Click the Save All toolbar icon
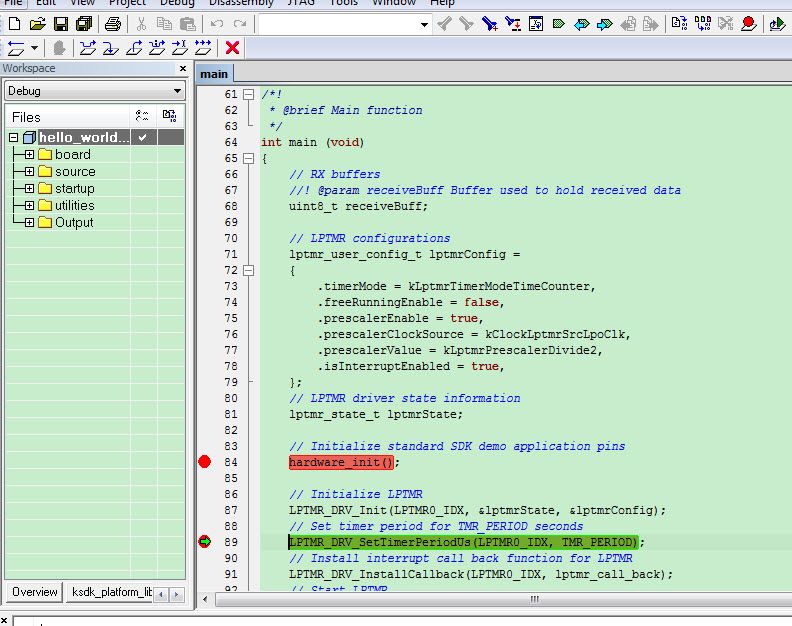 click(x=83, y=23)
